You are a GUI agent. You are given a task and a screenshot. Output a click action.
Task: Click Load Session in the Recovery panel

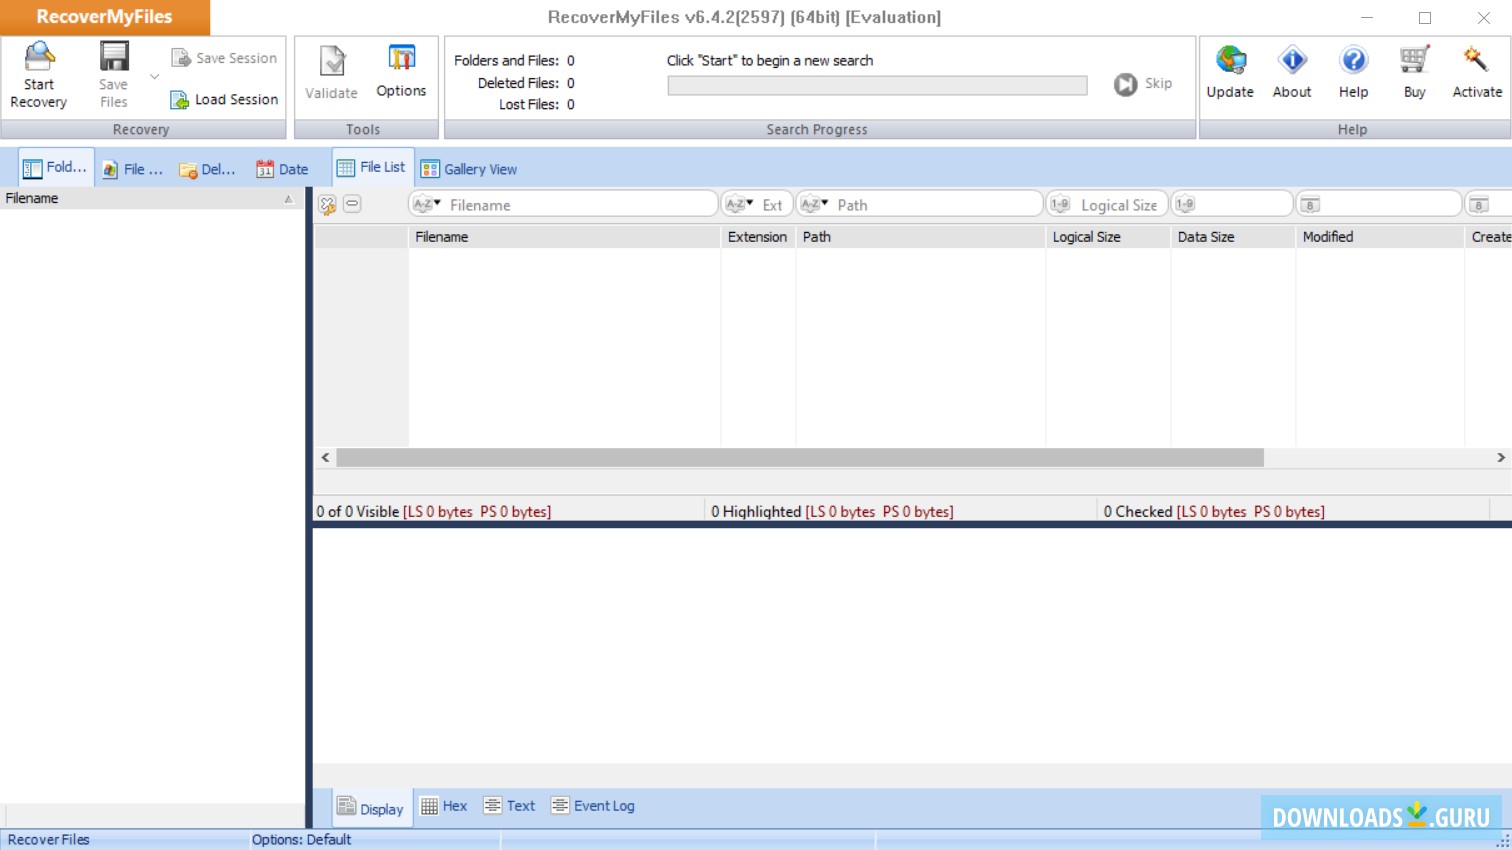pos(222,99)
